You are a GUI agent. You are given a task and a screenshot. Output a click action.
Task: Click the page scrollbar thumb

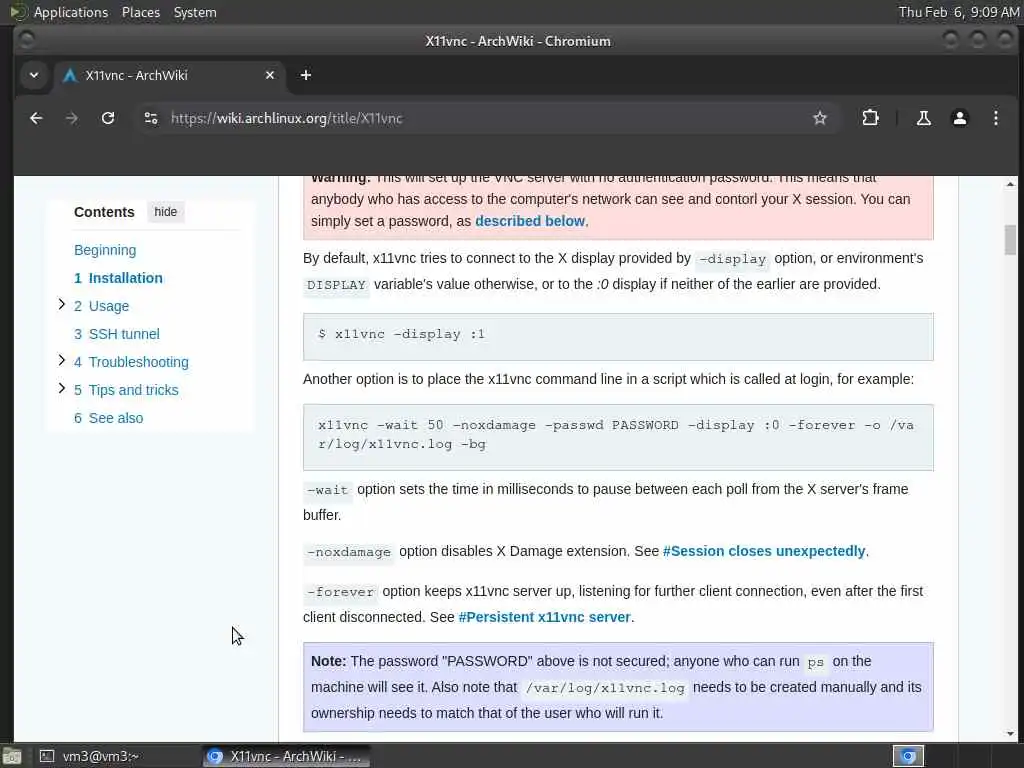pos(1010,240)
